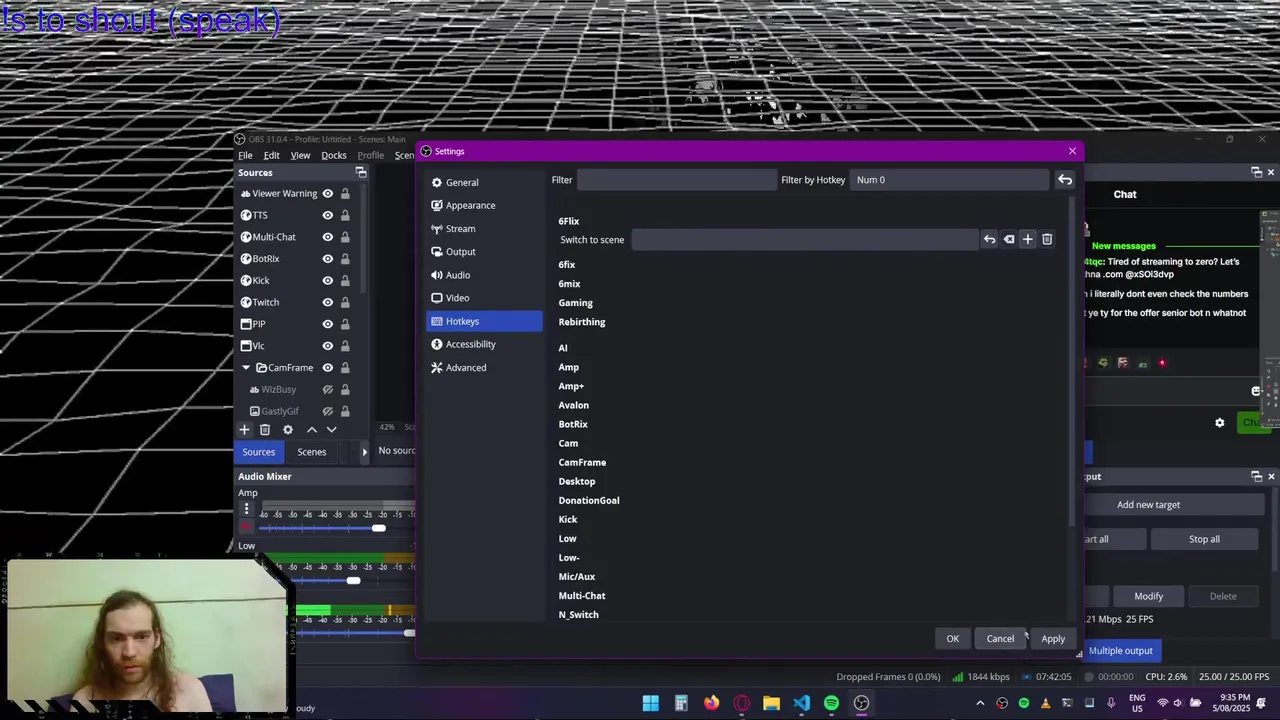Remove selected source with trash icon
Screen dimensions: 1280x720
click(x=265, y=429)
